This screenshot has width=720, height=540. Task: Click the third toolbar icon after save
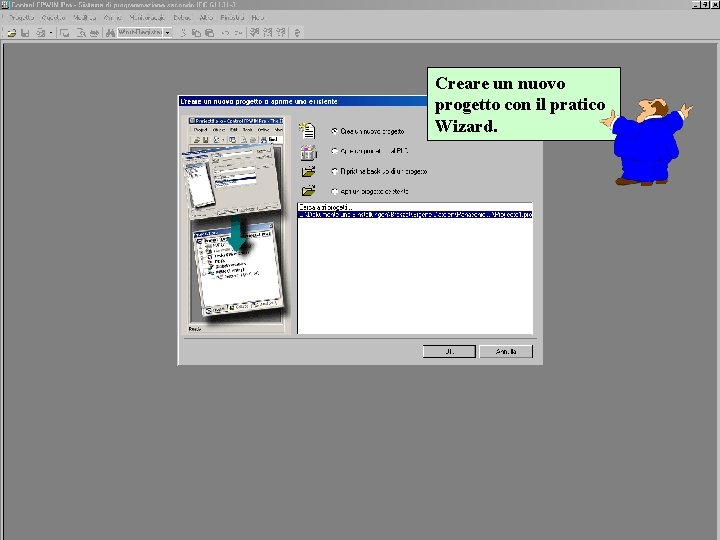coord(40,33)
